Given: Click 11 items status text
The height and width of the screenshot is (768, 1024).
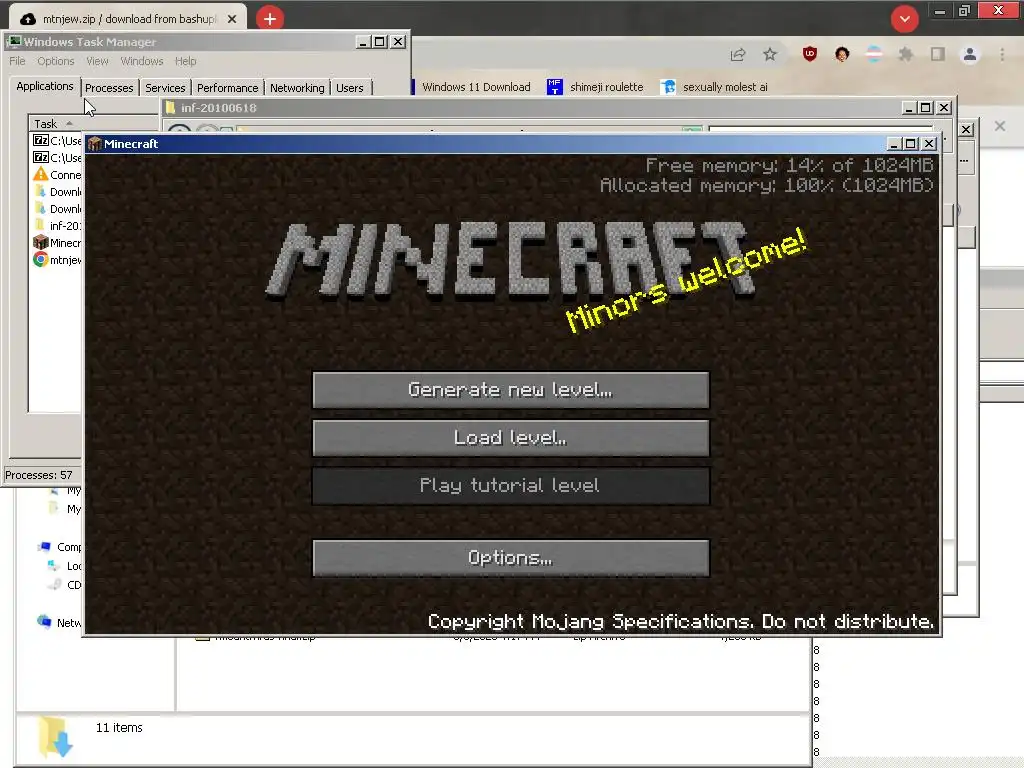Looking at the screenshot, I should click(x=119, y=728).
